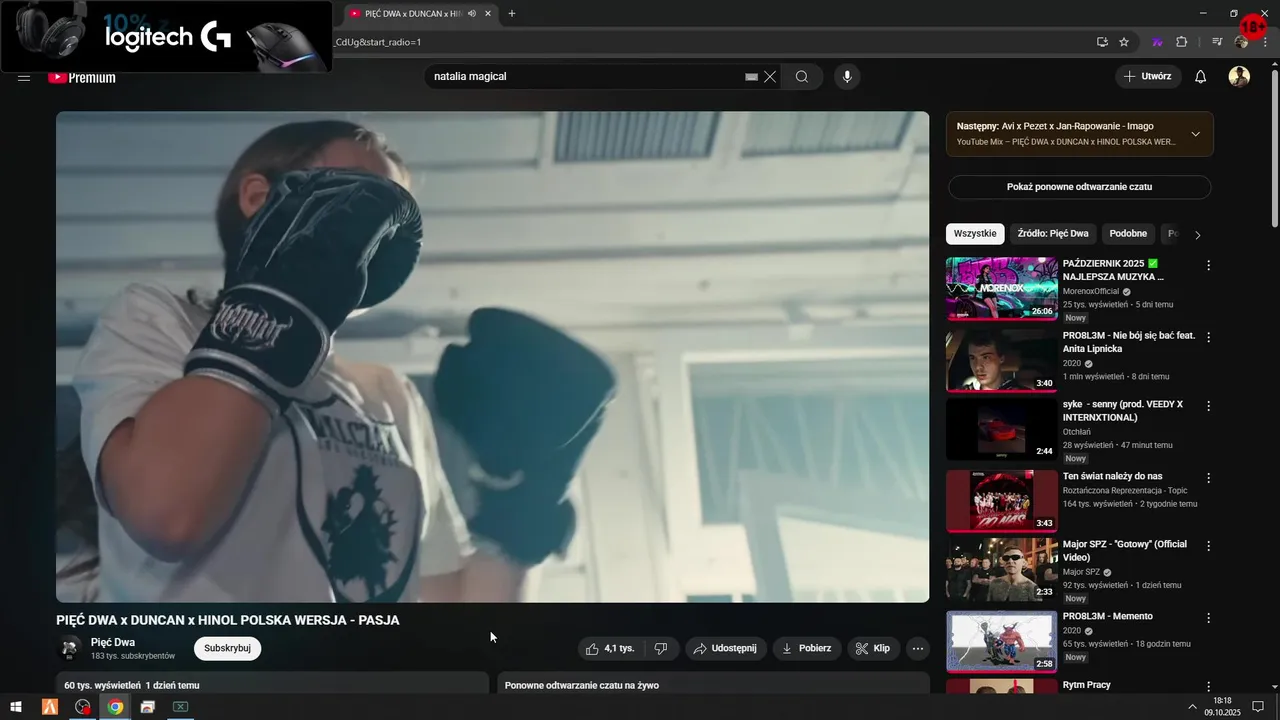
Task: Click Ponowne odtwarzanie czatu na żywo header
Action: (x=582, y=686)
